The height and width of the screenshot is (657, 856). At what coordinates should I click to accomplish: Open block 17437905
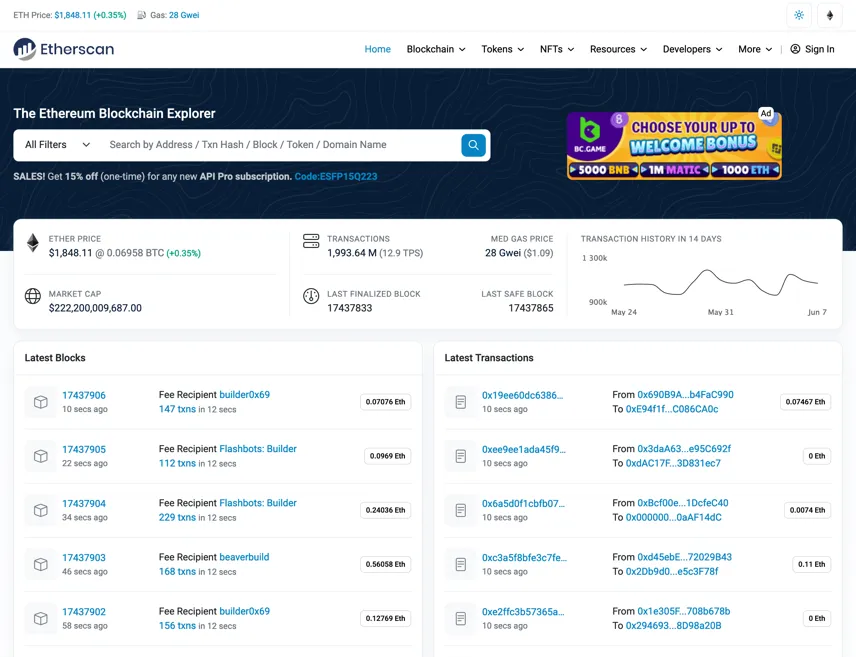pos(84,449)
